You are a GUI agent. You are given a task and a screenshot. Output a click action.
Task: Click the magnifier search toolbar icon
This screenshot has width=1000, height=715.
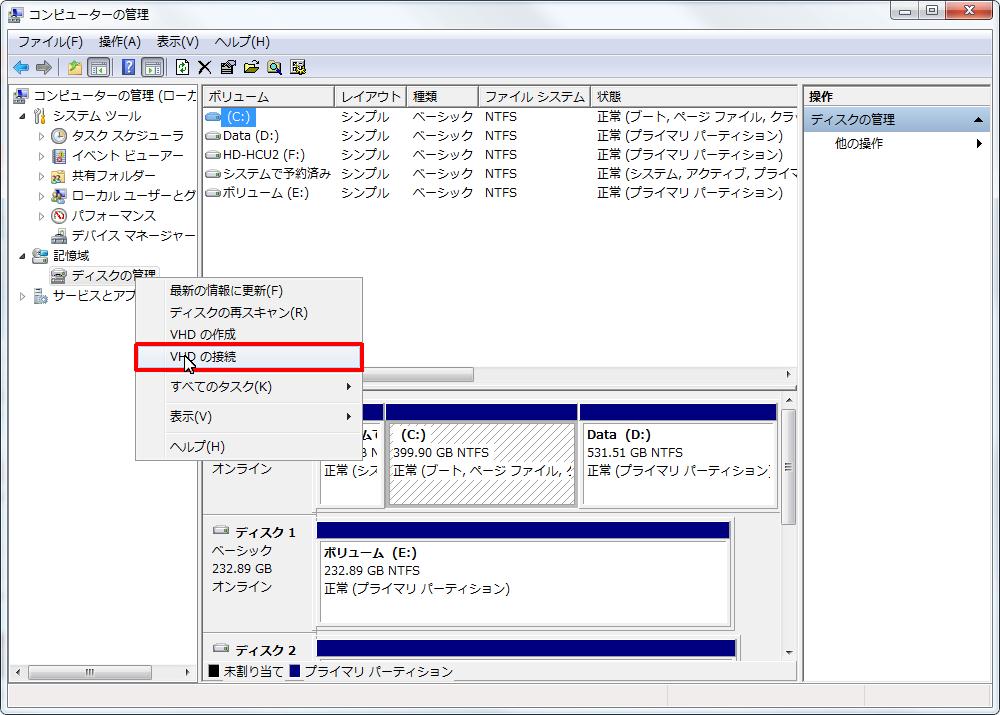(274, 67)
